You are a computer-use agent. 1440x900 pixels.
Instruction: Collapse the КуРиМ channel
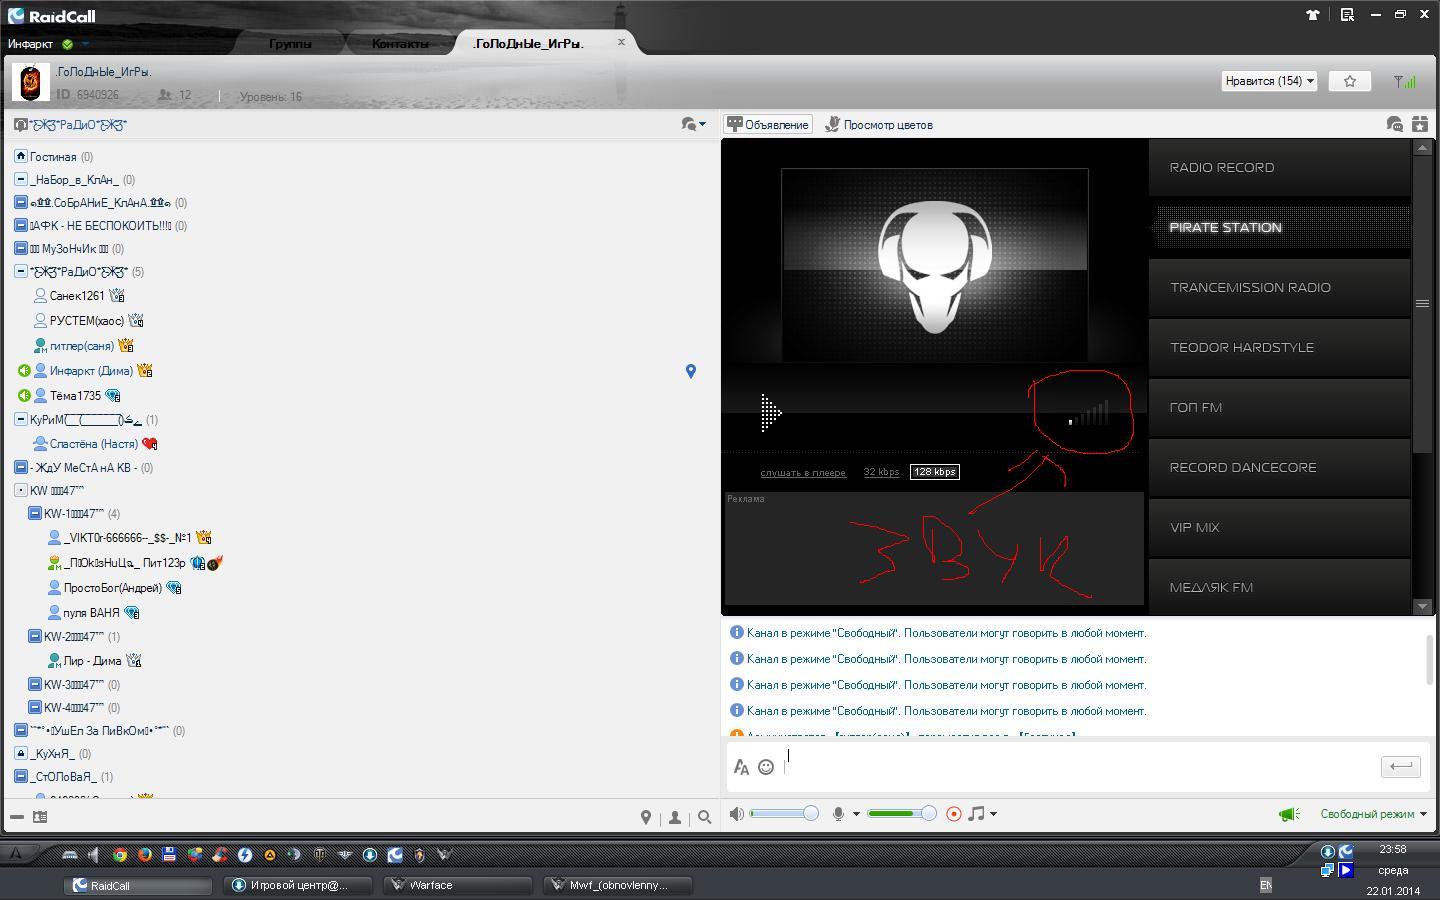[x=21, y=419]
